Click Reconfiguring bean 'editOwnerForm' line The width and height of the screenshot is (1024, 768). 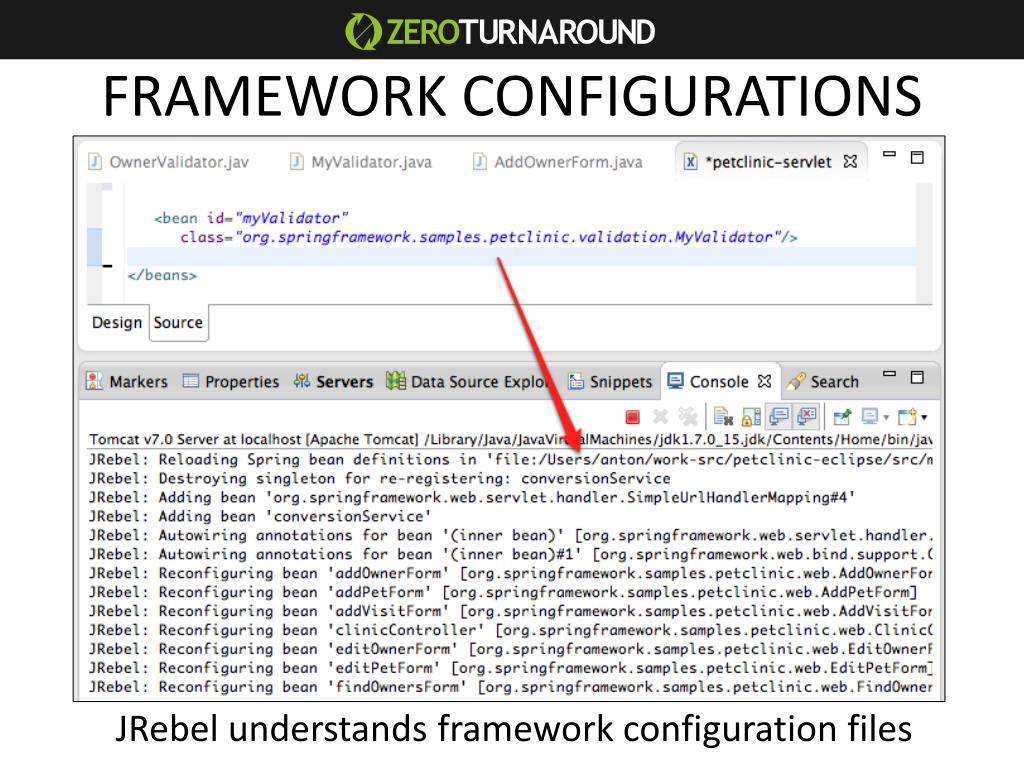(511, 648)
